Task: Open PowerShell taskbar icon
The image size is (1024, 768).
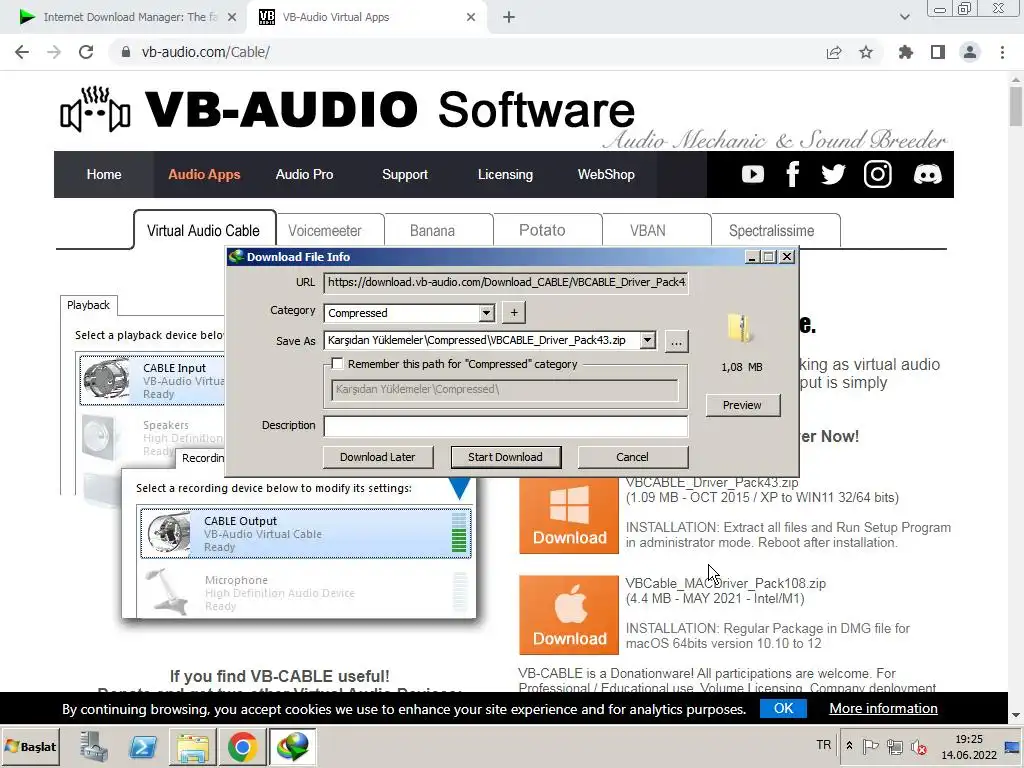Action: [142, 746]
